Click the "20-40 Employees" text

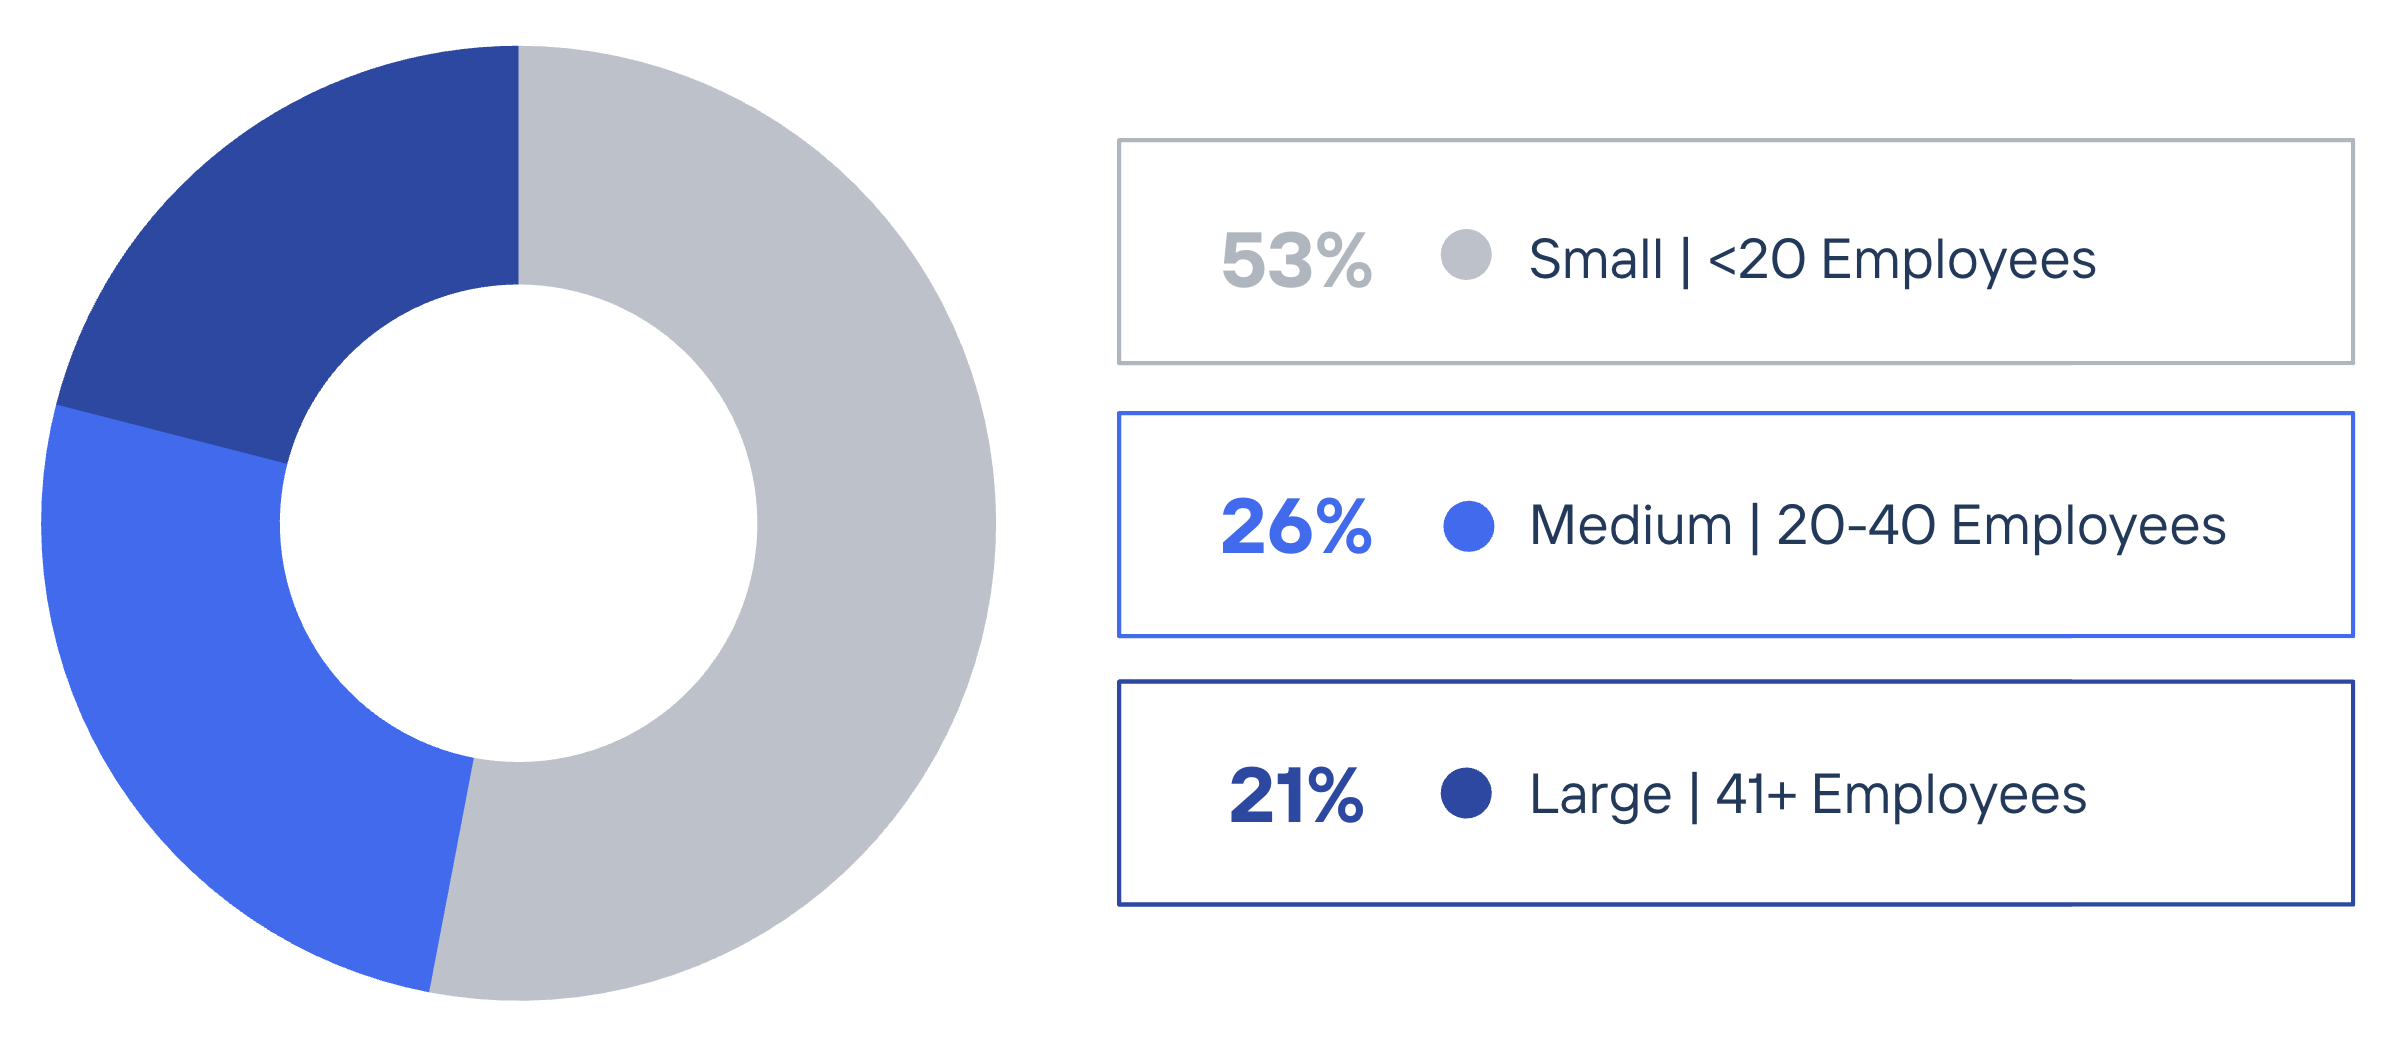pyautogui.click(x=2001, y=526)
